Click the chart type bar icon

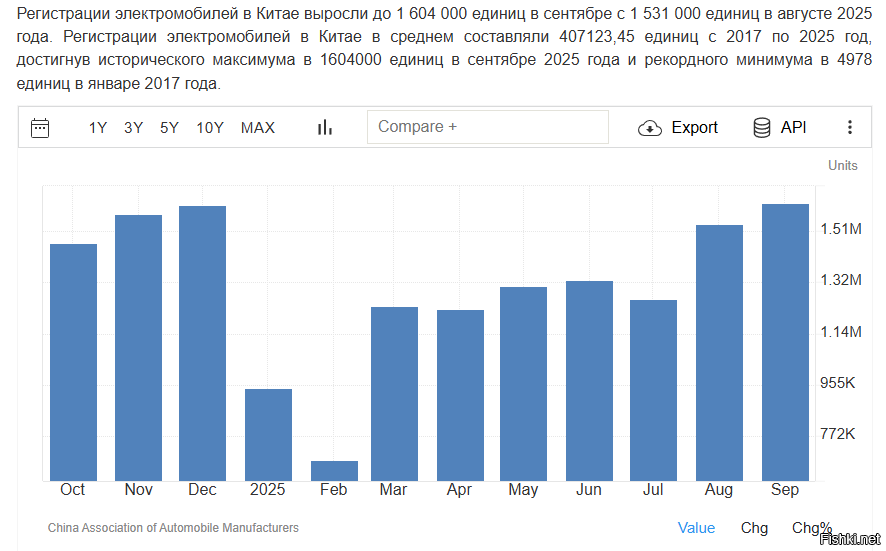tap(324, 128)
